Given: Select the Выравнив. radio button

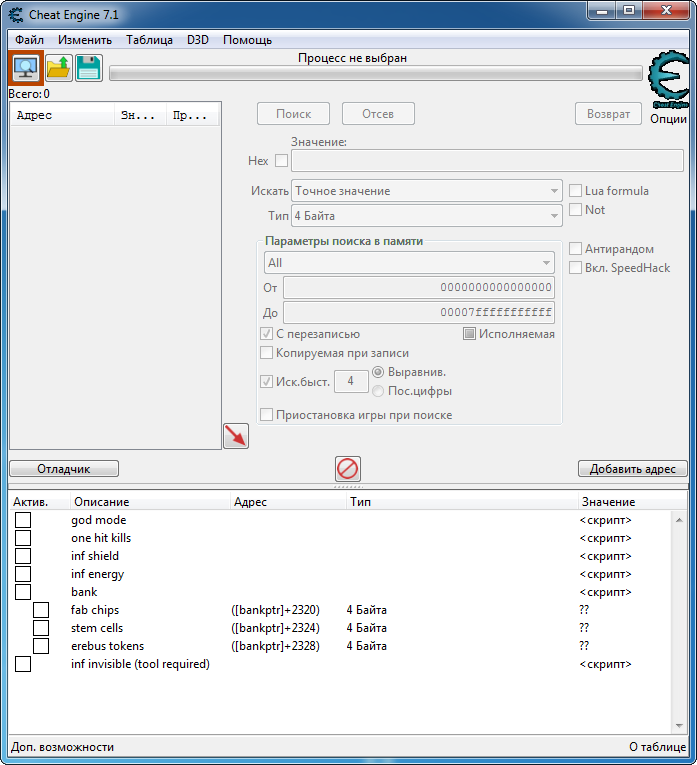Looking at the screenshot, I should click(x=378, y=372).
